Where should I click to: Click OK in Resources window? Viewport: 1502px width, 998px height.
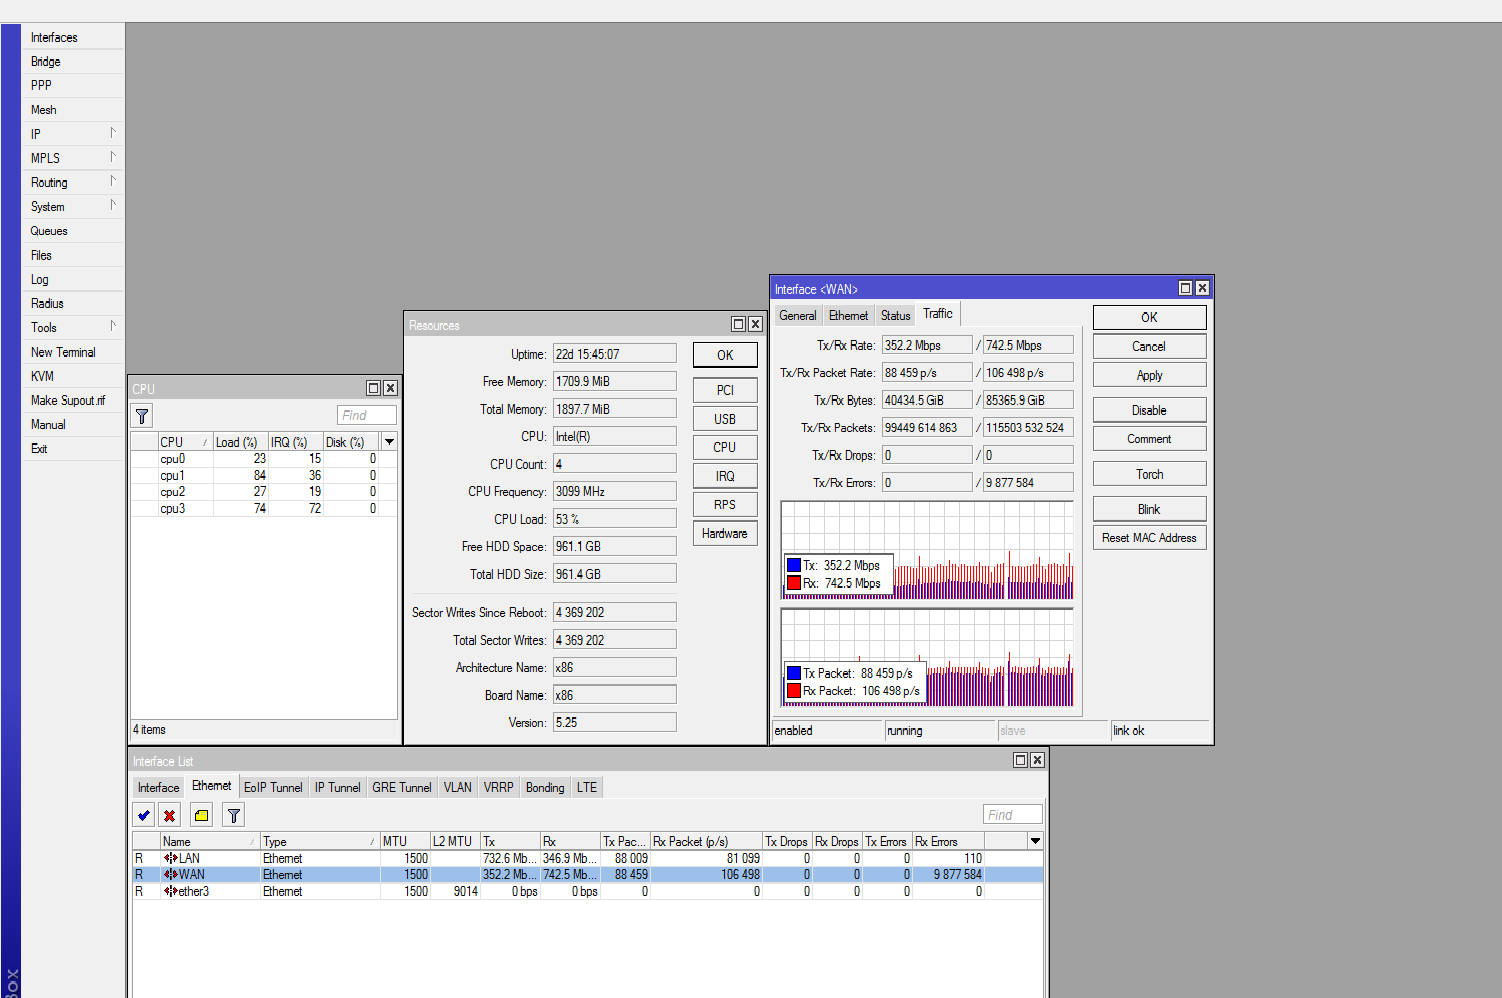click(725, 355)
